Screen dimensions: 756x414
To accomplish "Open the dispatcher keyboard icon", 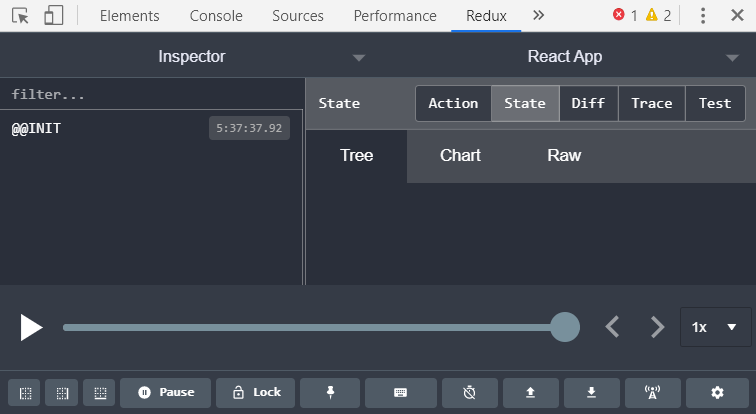I will [x=401, y=393].
